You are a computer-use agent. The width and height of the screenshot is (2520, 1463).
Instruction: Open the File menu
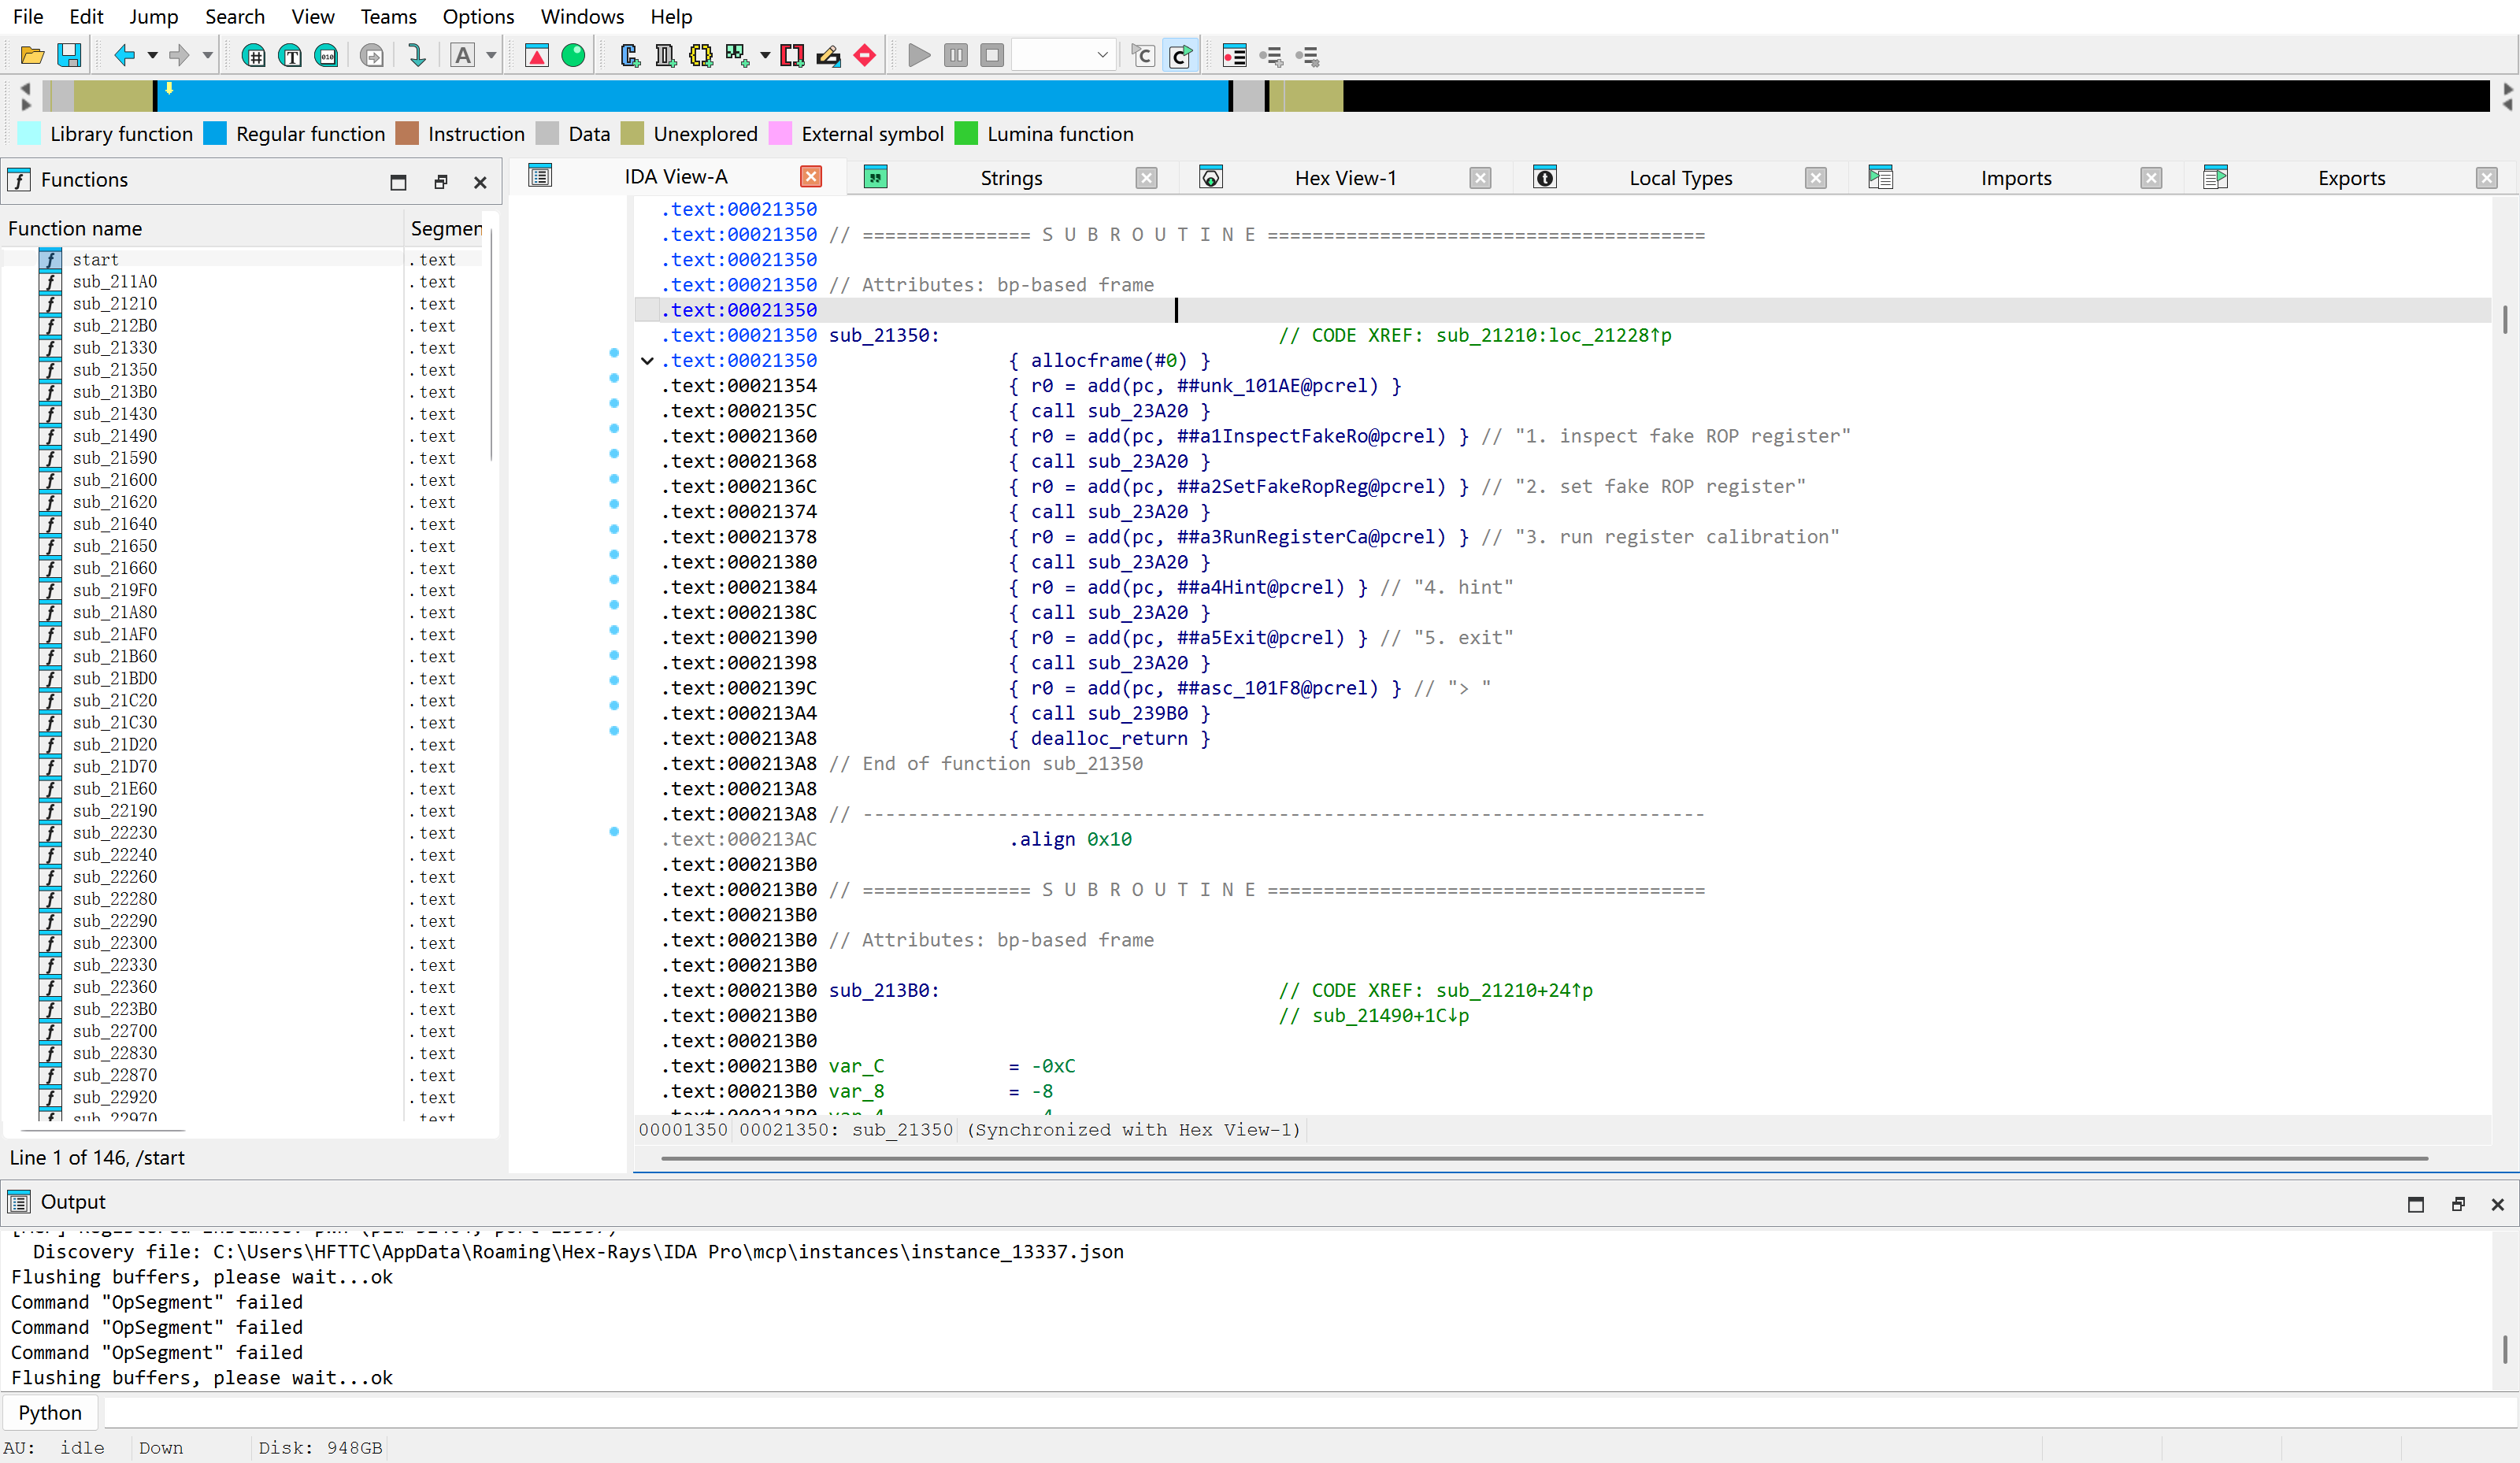coord(28,16)
